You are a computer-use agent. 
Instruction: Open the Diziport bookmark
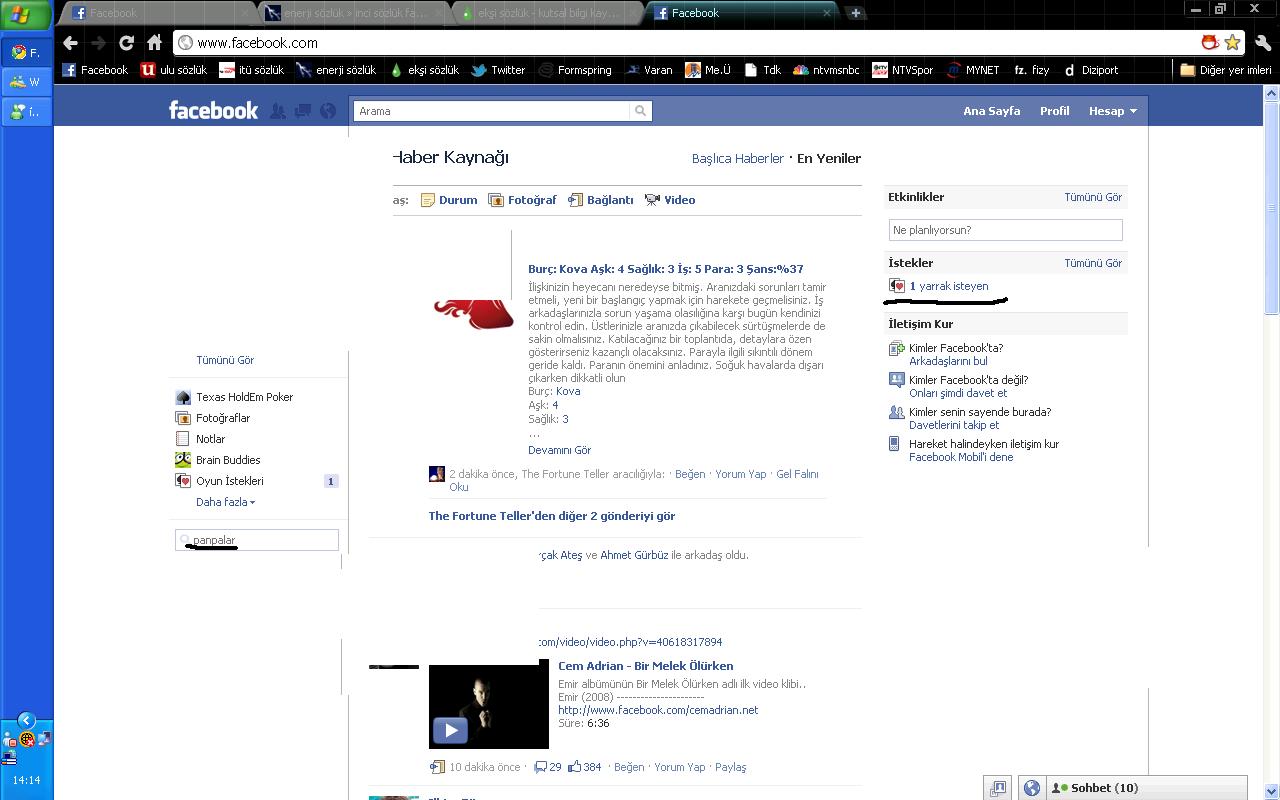(x=1090, y=70)
